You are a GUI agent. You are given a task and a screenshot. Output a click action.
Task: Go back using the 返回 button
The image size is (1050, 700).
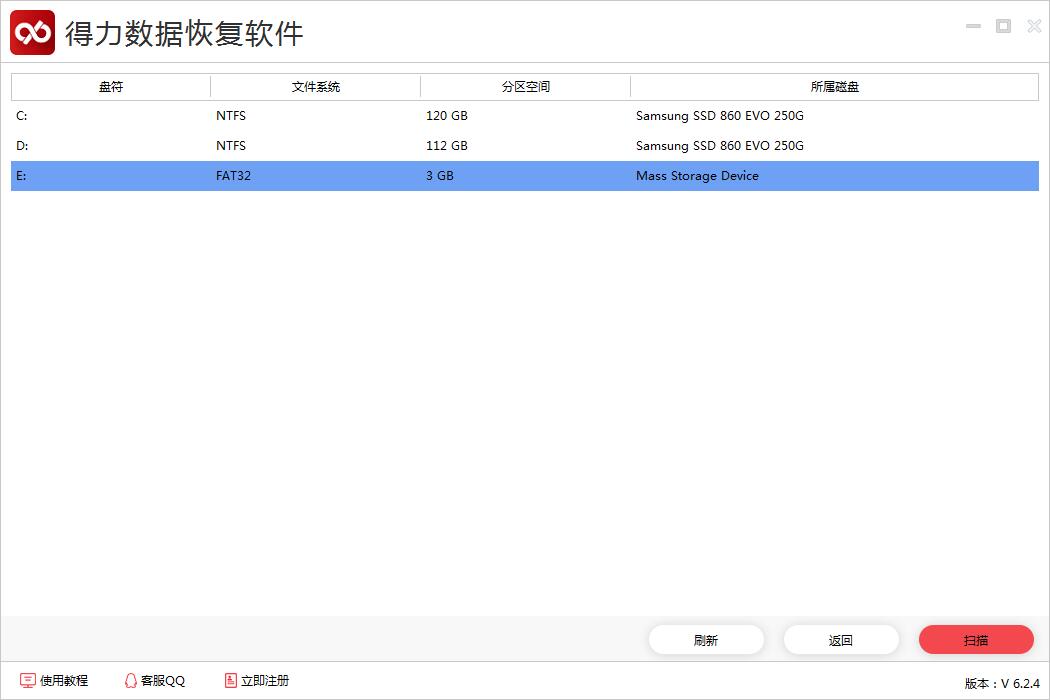[841, 639]
